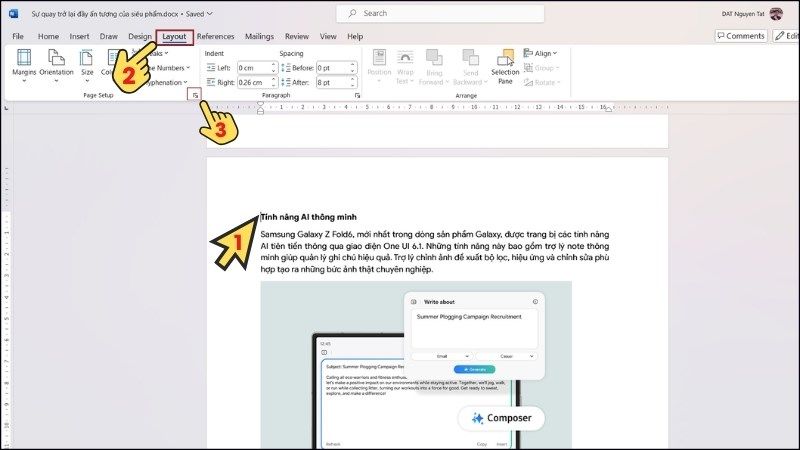Click the Indent Left icon label
Screen dimensions: 800x450
(x=211, y=68)
